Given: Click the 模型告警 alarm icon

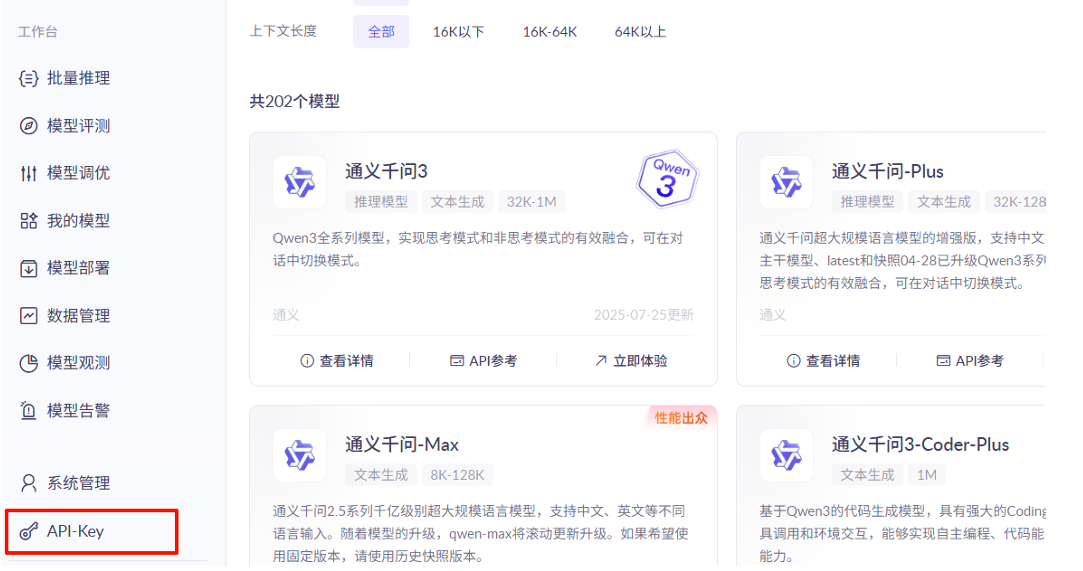Looking at the screenshot, I should 28,411.
